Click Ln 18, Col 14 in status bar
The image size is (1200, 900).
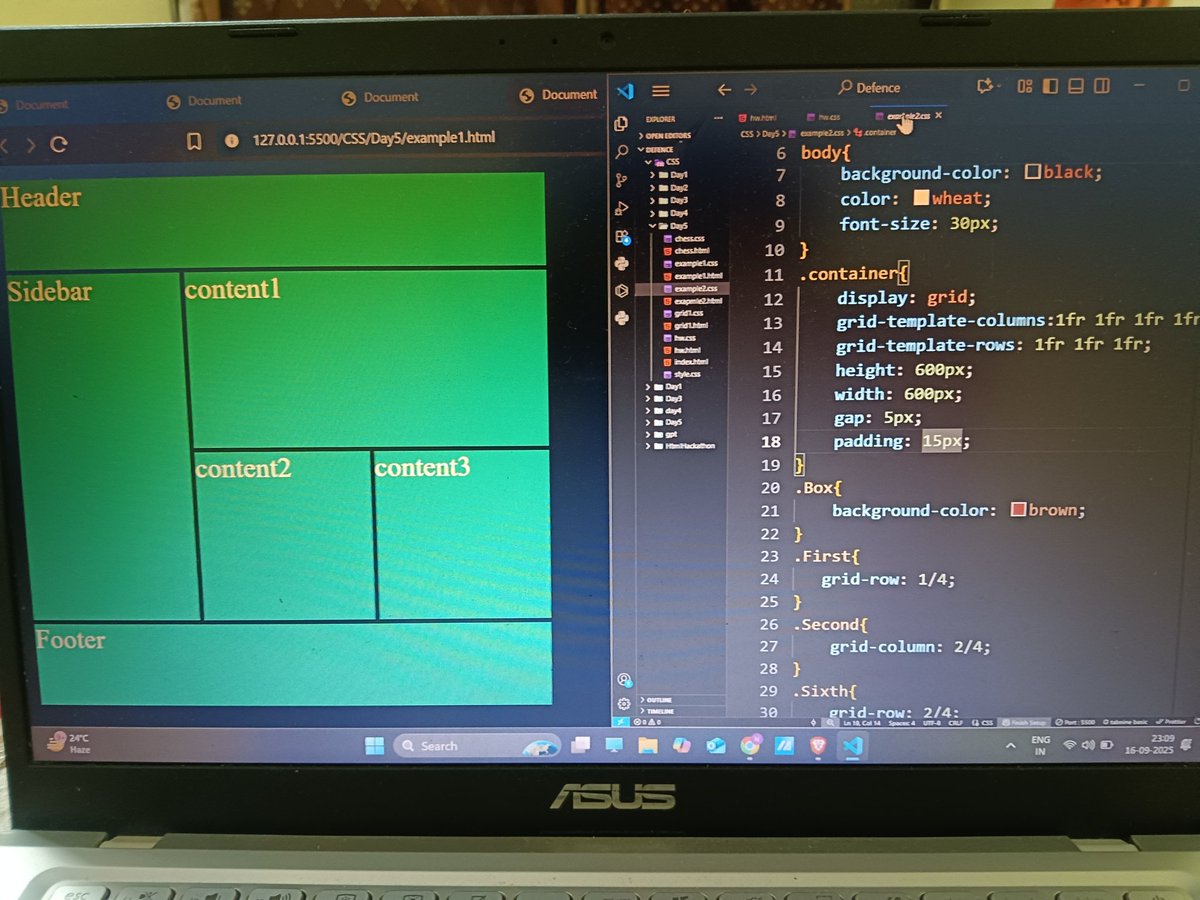click(862, 721)
